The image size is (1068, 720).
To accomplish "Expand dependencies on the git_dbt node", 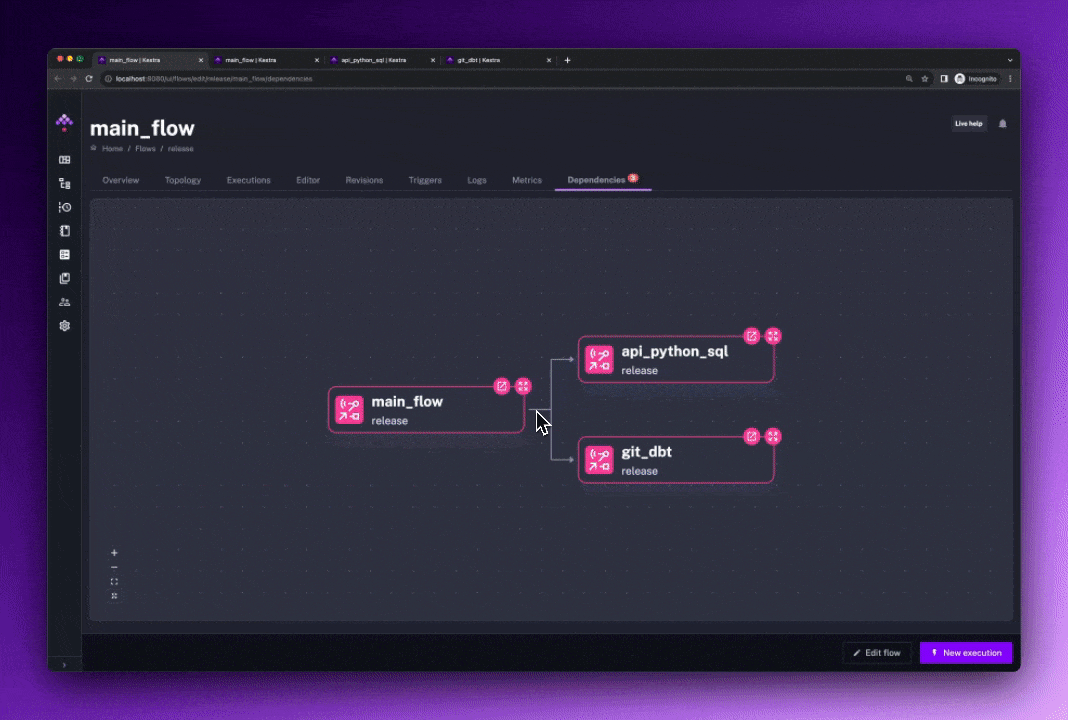I will pos(773,437).
